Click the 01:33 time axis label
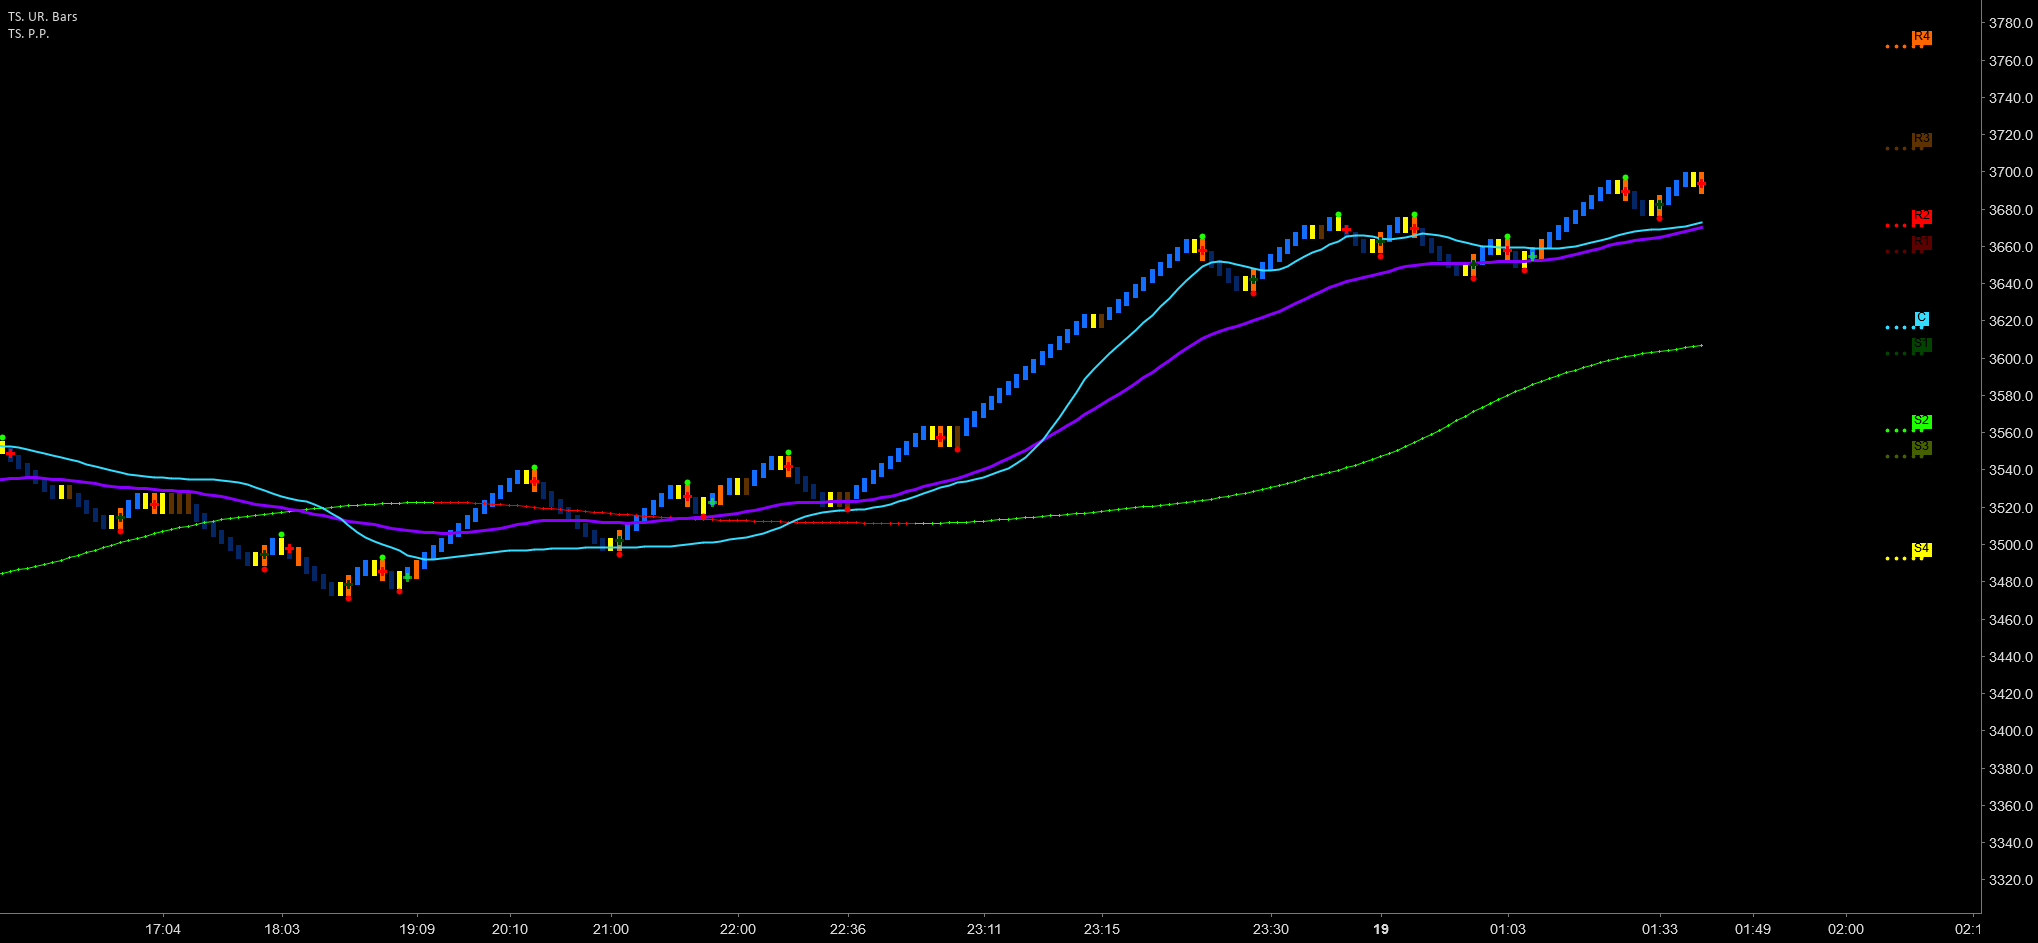Screen dimensions: 2038x943 tap(1660, 929)
